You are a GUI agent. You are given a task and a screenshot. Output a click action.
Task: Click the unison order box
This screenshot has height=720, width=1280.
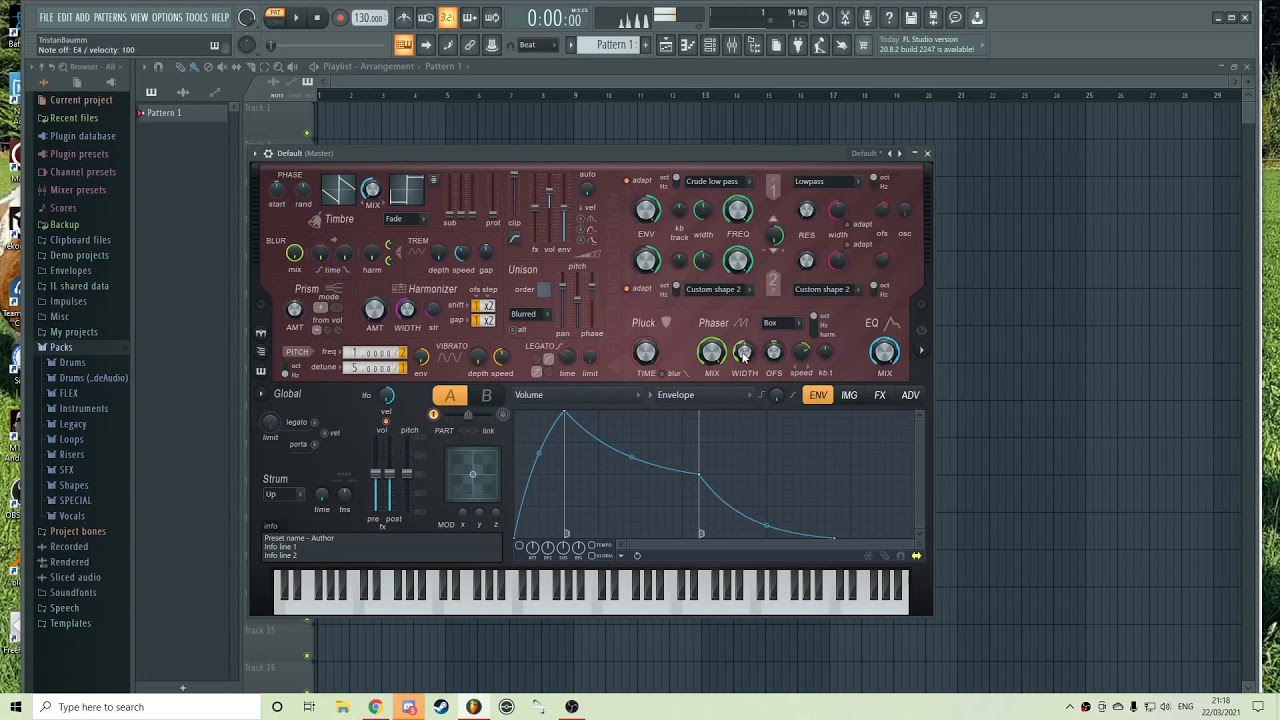point(544,290)
